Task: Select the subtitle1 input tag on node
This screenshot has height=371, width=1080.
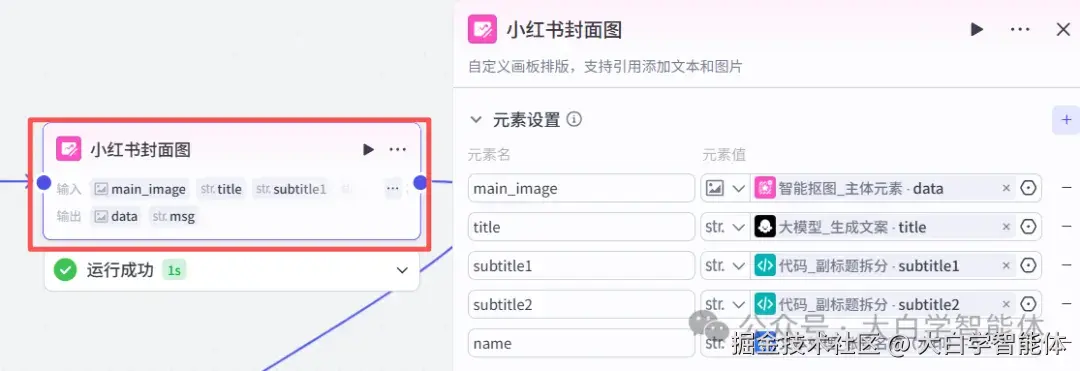Action: 291,189
